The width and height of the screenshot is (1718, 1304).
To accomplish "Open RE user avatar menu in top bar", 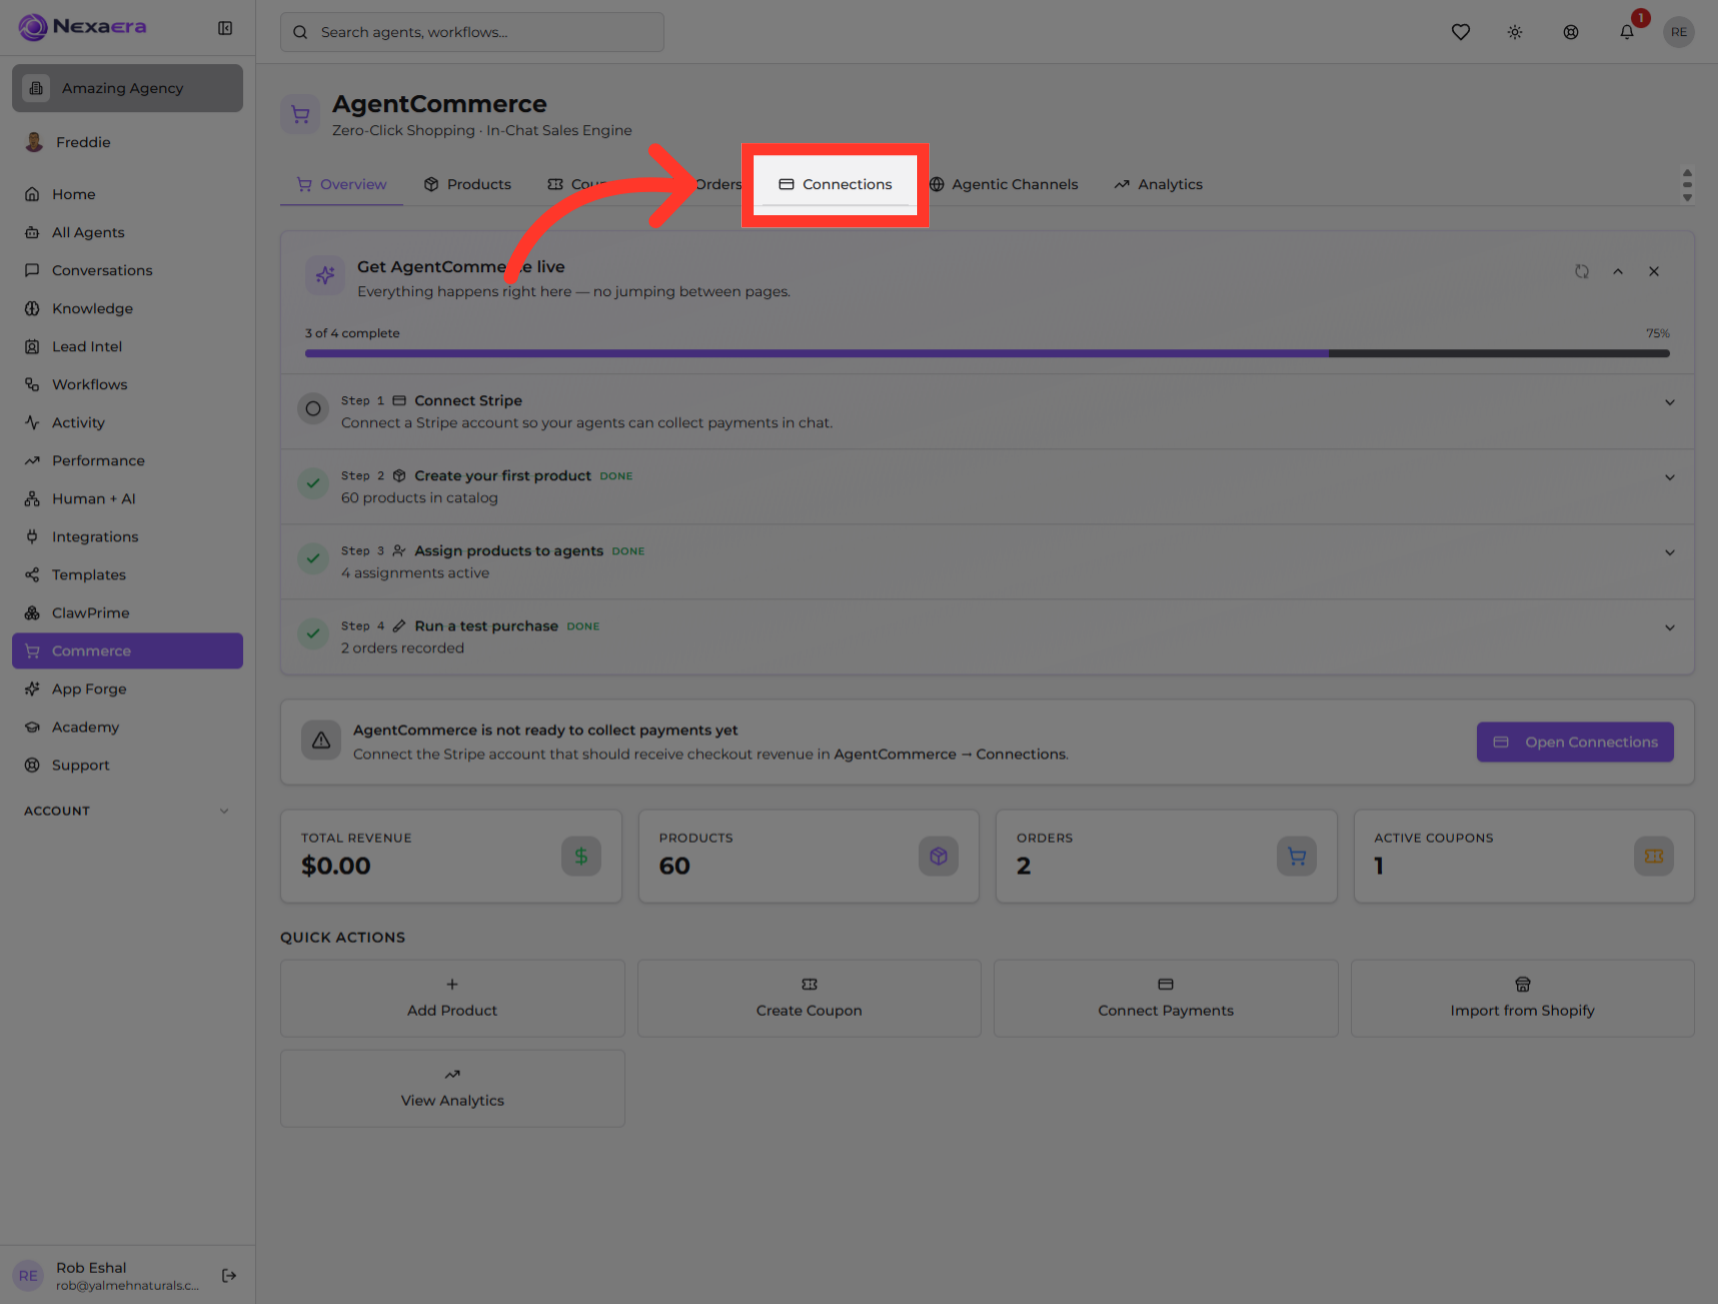I will pyautogui.click(x=1679, y=32).
